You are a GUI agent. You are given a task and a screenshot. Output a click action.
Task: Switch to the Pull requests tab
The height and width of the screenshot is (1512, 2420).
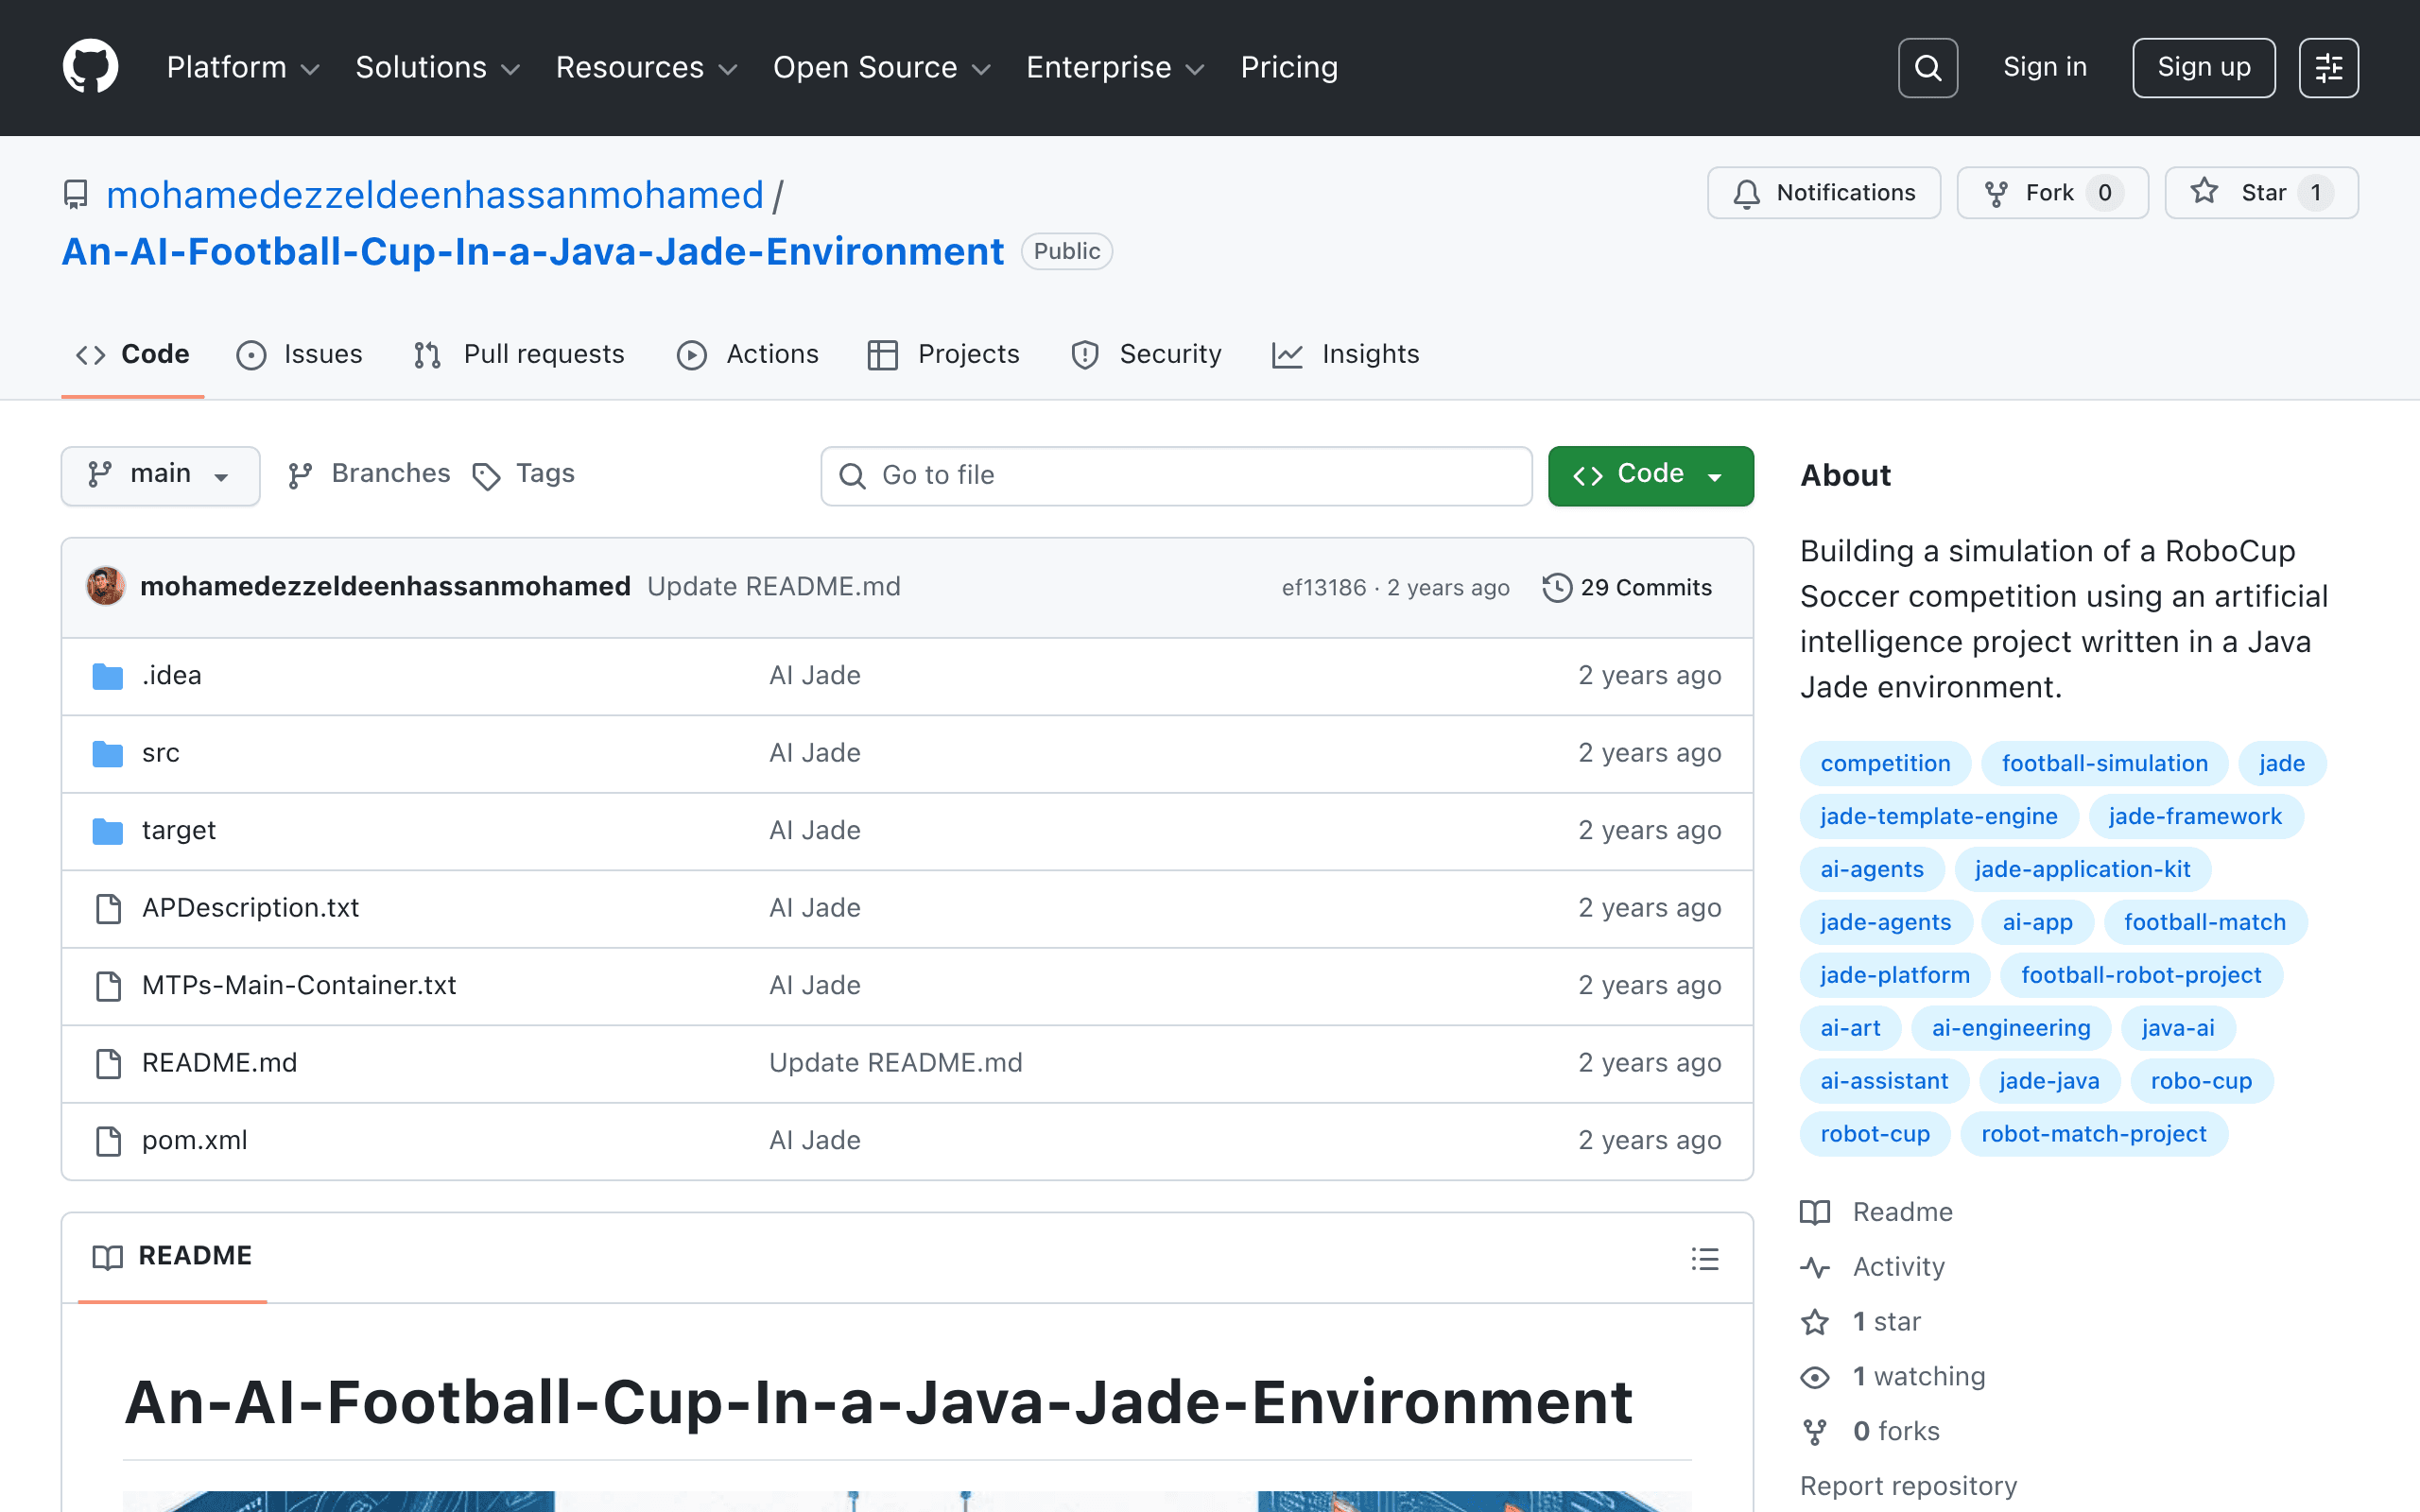[519, 355]
